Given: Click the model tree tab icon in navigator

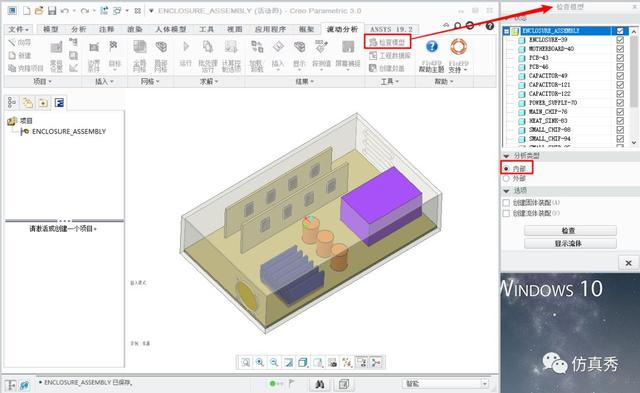Looking at the screenshot, I should (11, 102).
